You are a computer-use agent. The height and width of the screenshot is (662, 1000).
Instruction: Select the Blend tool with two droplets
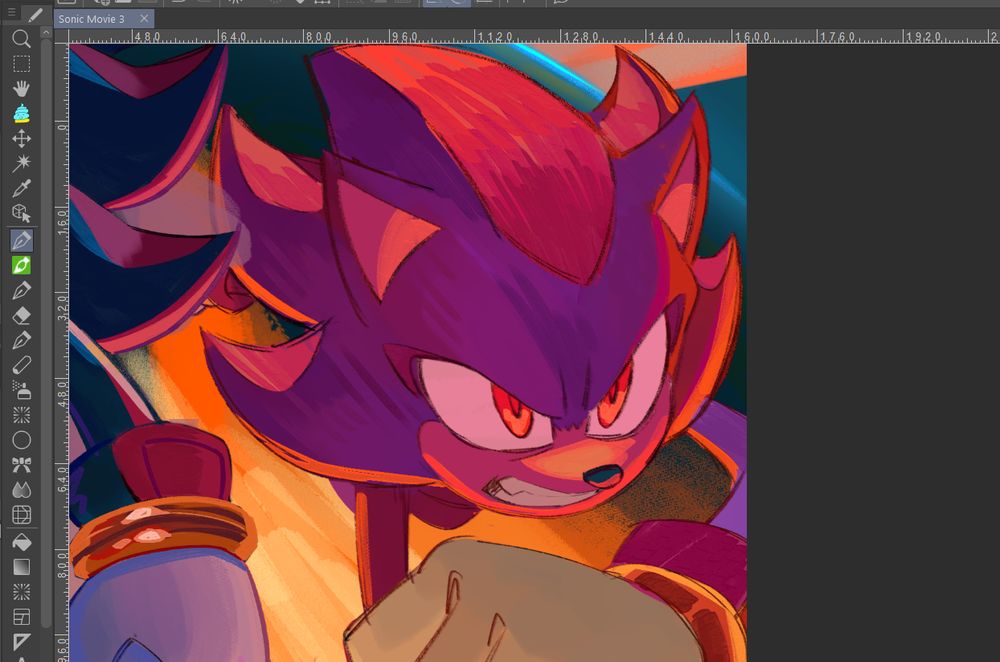point(21,490)
